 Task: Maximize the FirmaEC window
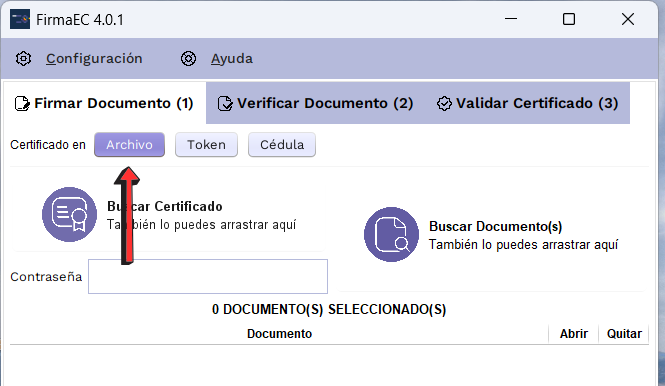click(x=569, y=19)
